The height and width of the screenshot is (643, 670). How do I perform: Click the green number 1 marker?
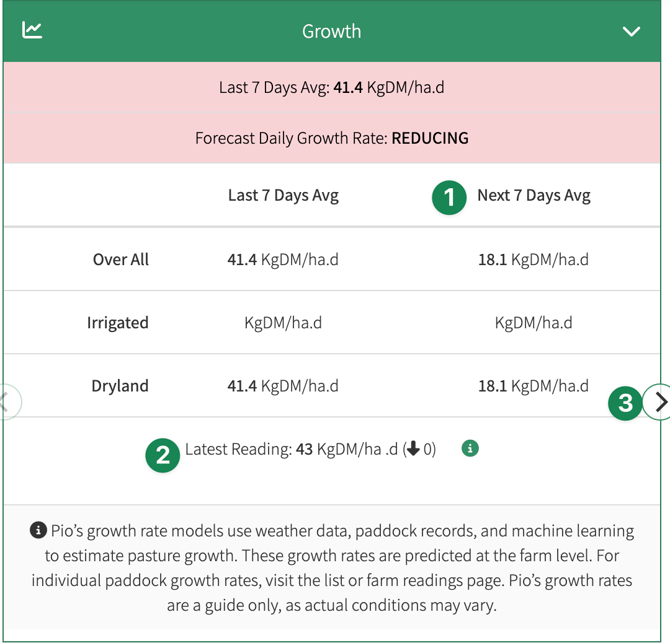point(449,197)
